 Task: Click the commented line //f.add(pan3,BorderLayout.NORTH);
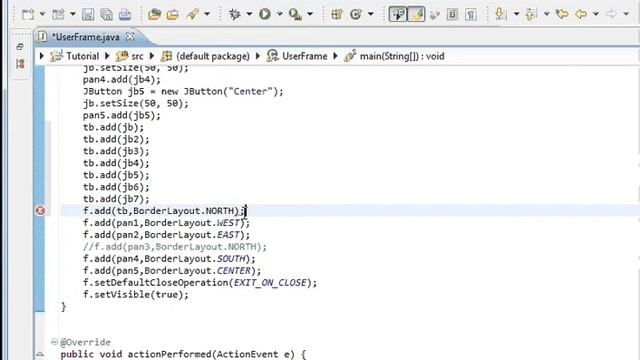[x=175, y=247]
